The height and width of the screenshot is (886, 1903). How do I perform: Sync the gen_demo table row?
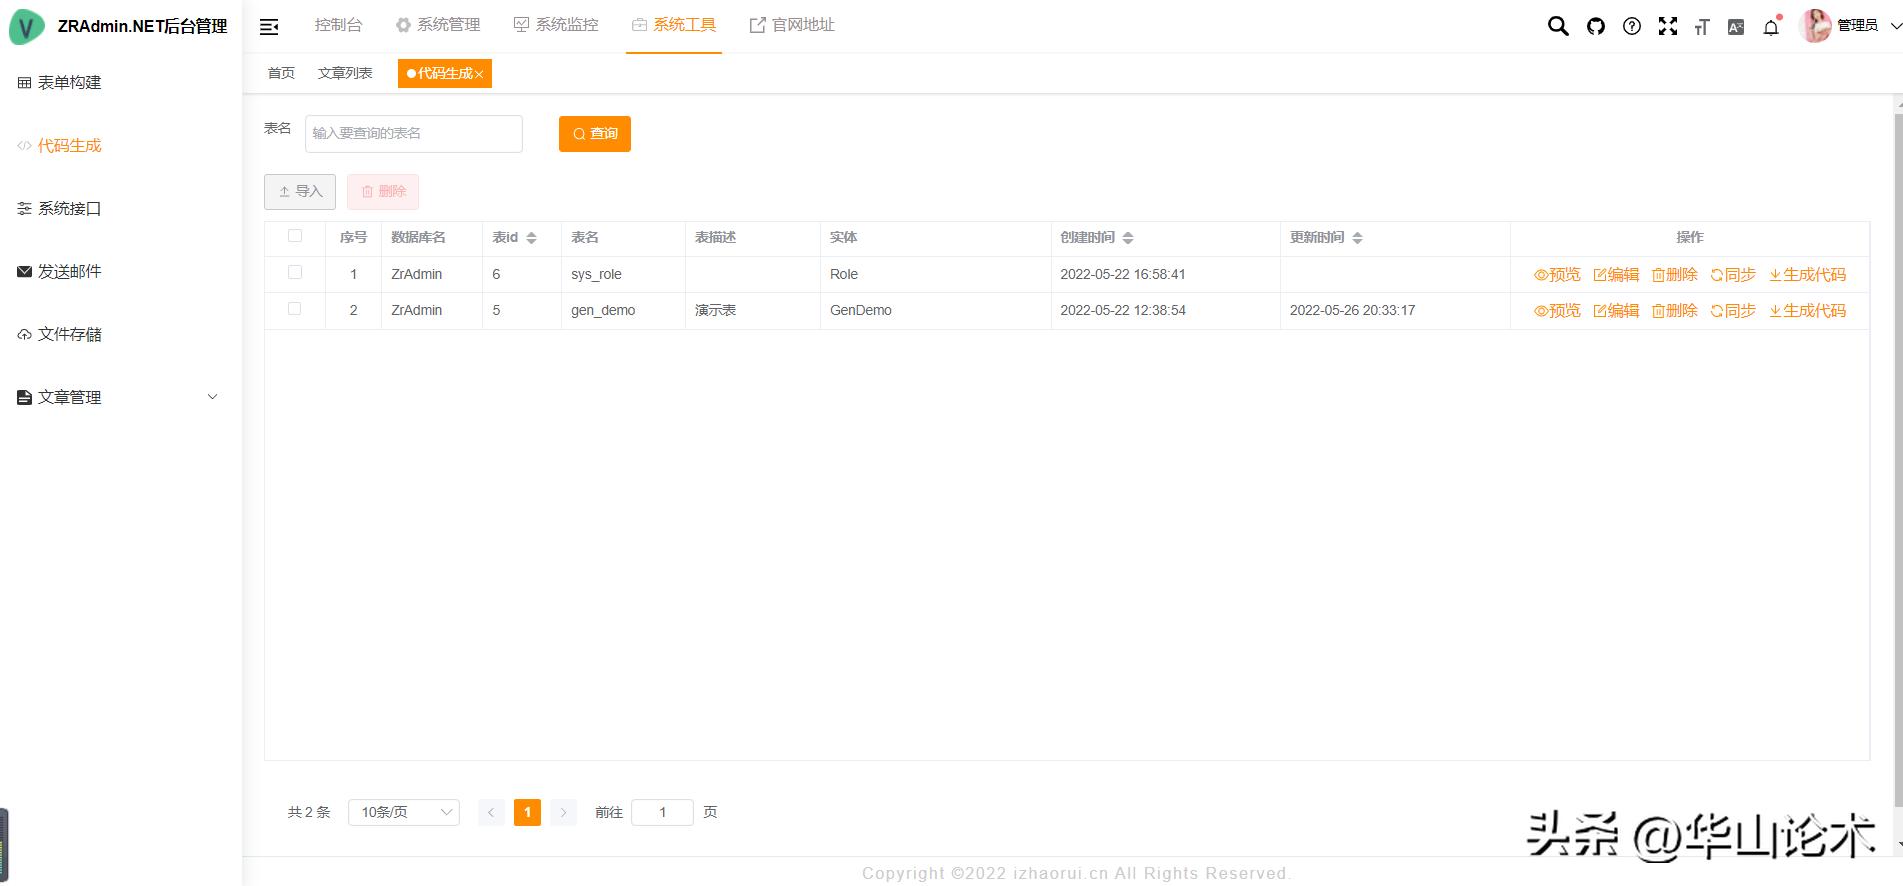point(1733,310)
